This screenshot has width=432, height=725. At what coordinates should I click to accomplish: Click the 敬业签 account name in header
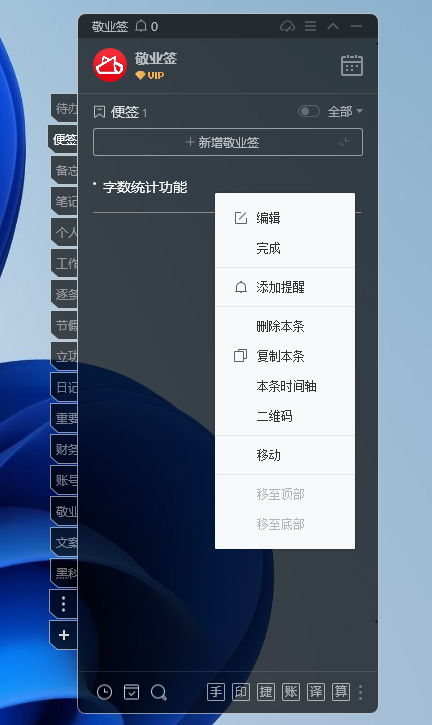click(x=156, y=59)
